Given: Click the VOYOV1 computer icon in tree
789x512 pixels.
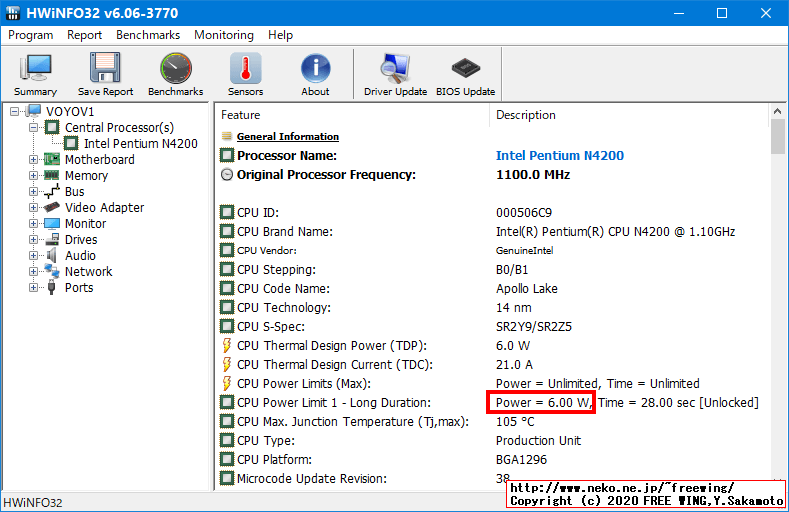Looking at the screenshot, I should point(34,111).
